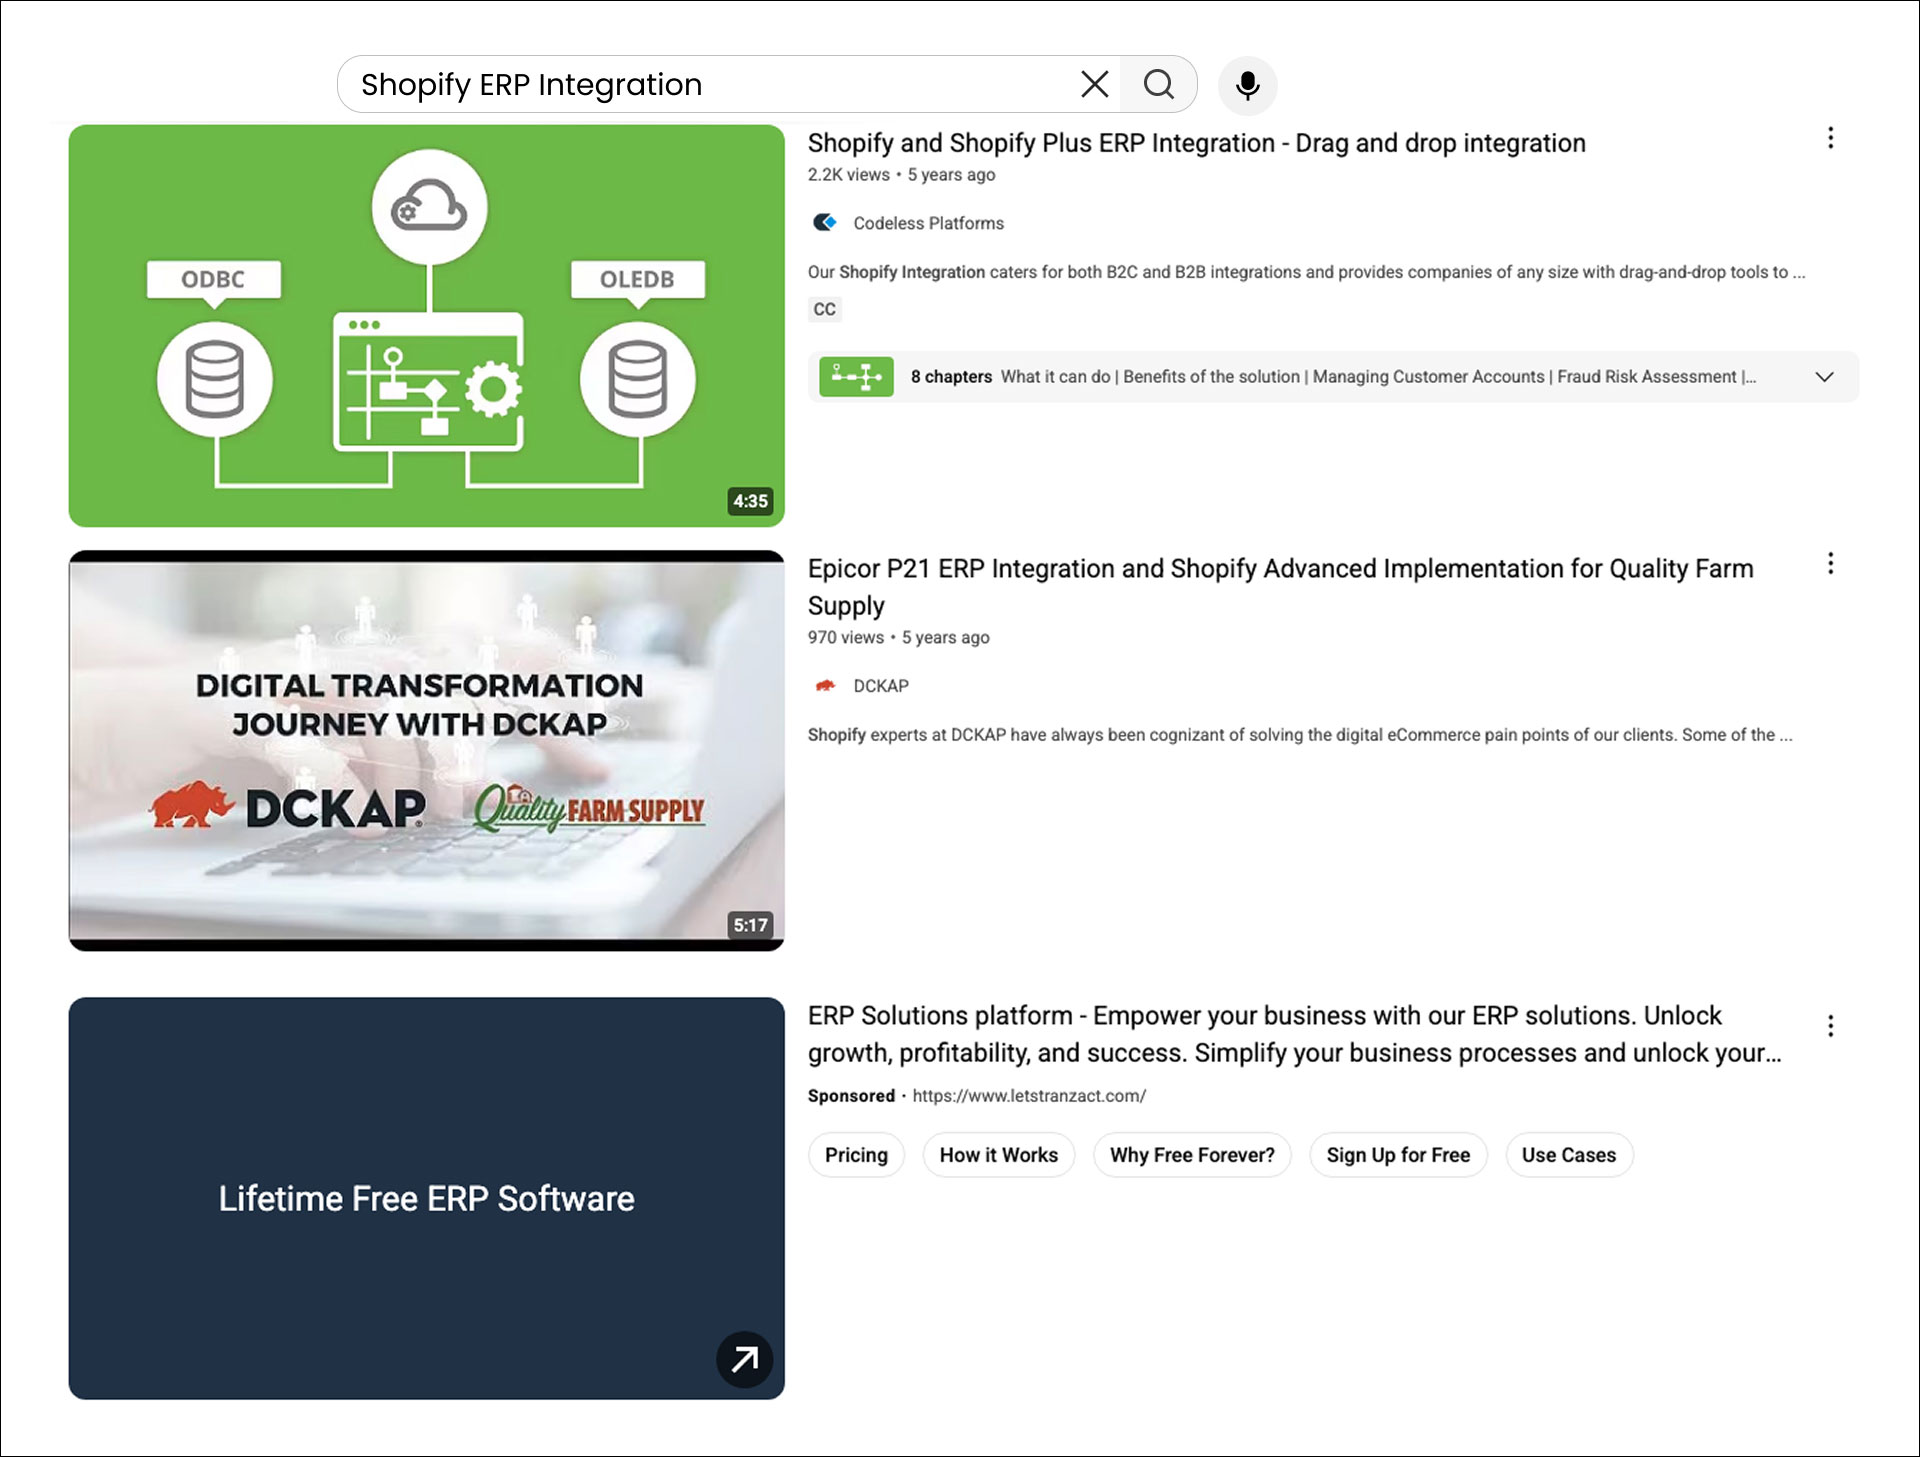Open the ERP Solutions platform ad title
The image size is (1920, 1457).
click(x=1294, y=1034)
